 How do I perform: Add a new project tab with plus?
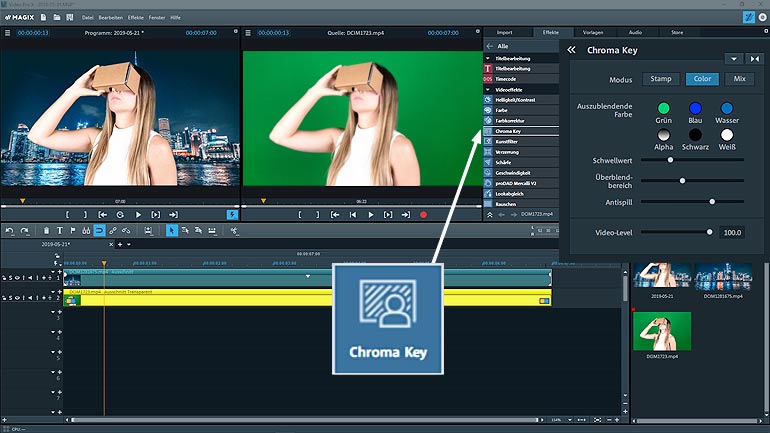click(x=120, y=244)
